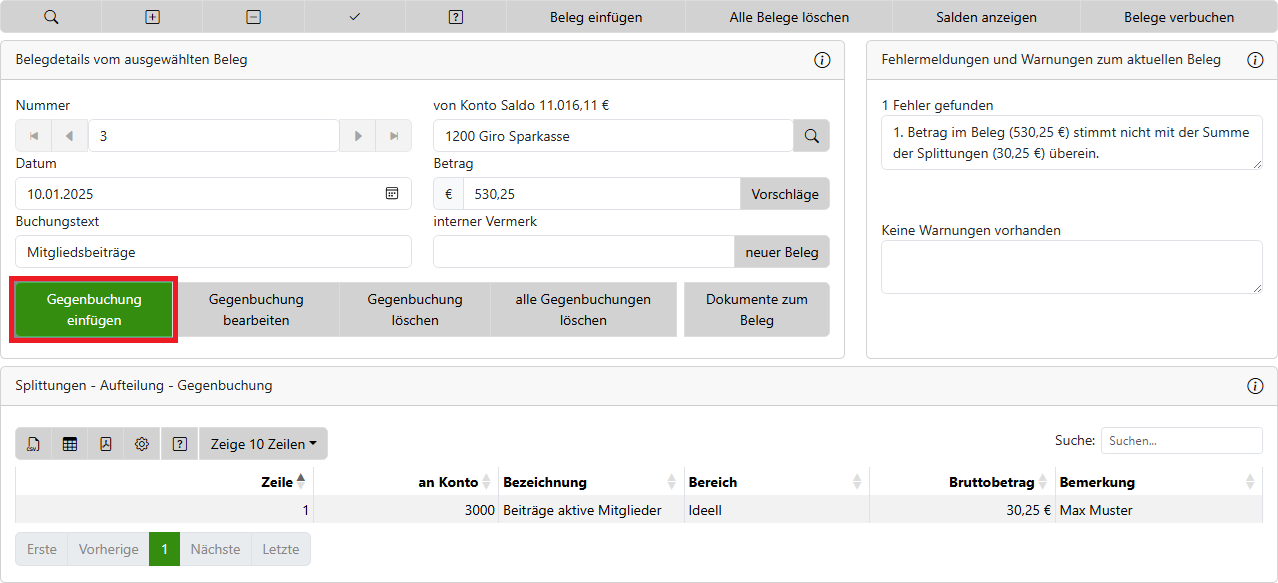Image resolution: width=1278 pixels, height=583 pixels.
Task: Go to the next Beleg number
Action: click(358, 136)
